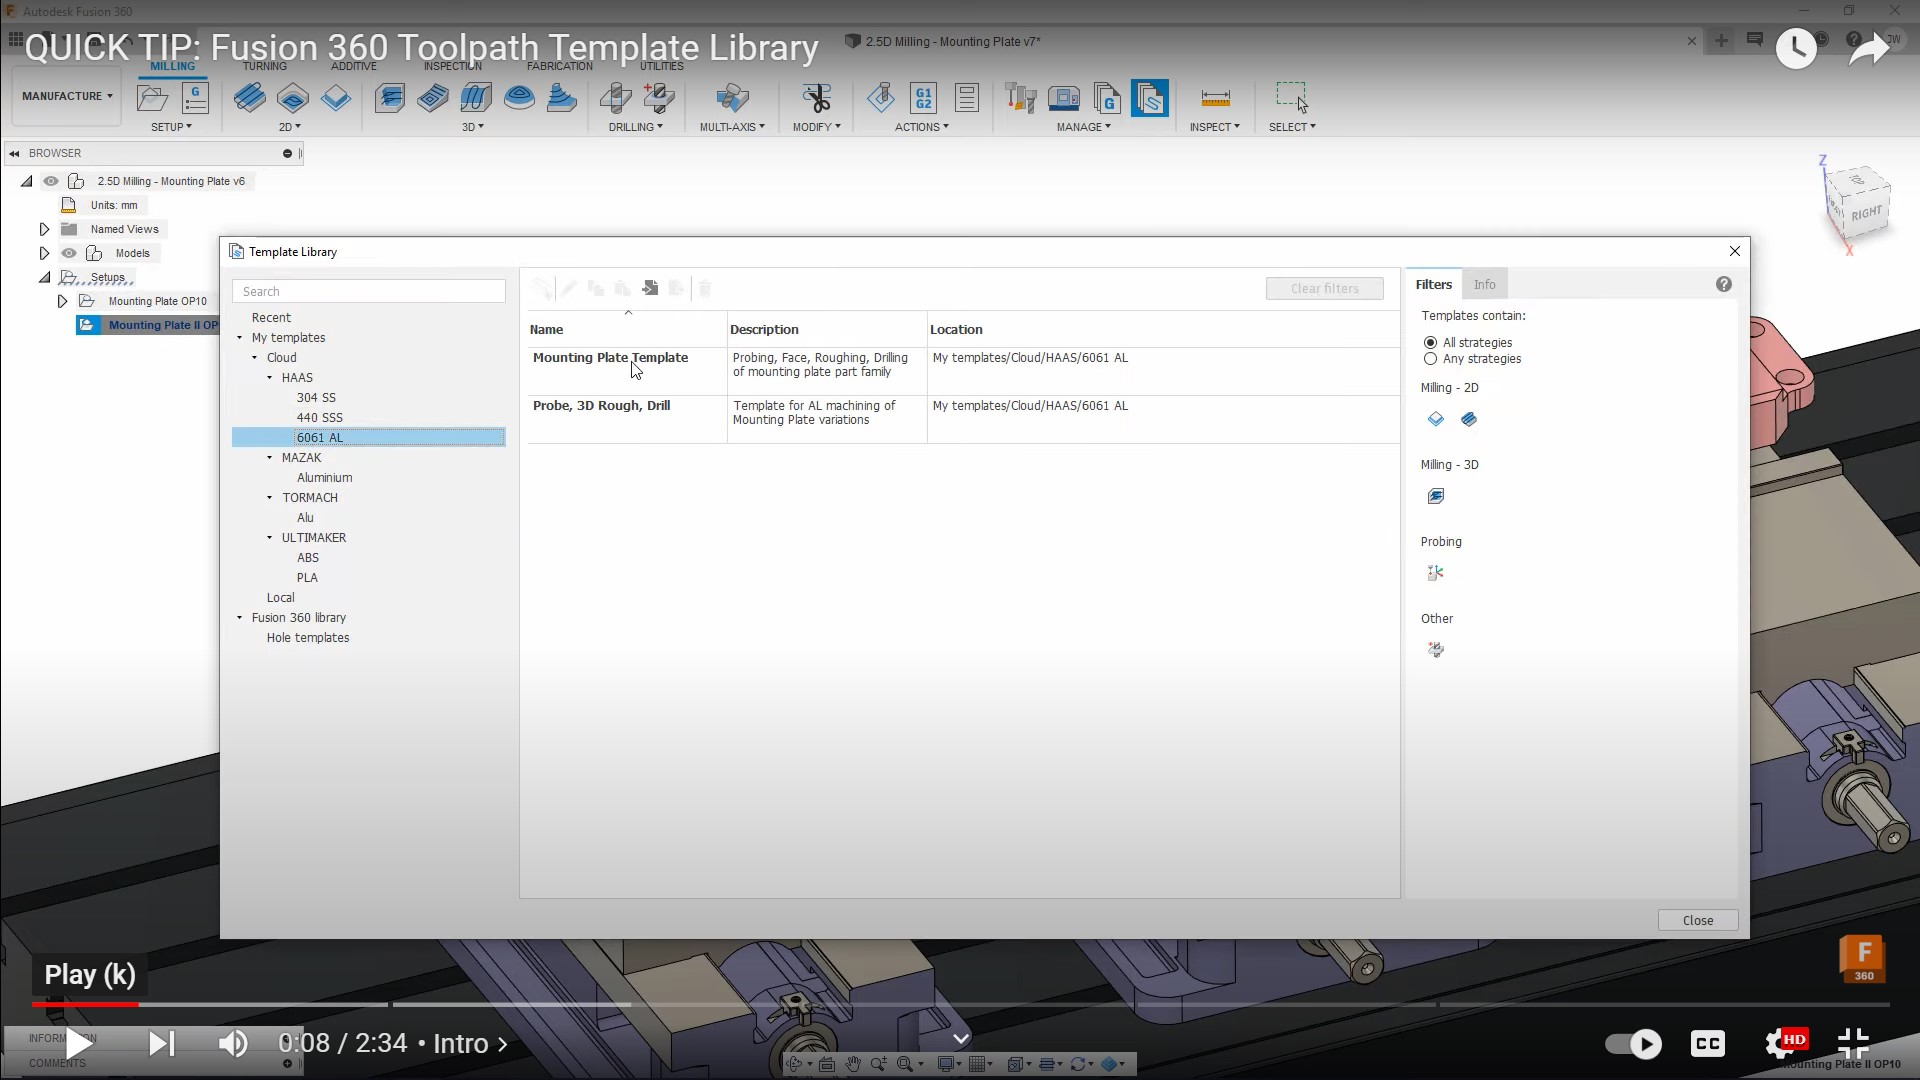Screen dimensions: 1920x1080
Task: Click the Simulate icon in Actions group
Action: (x=881, y=98)
